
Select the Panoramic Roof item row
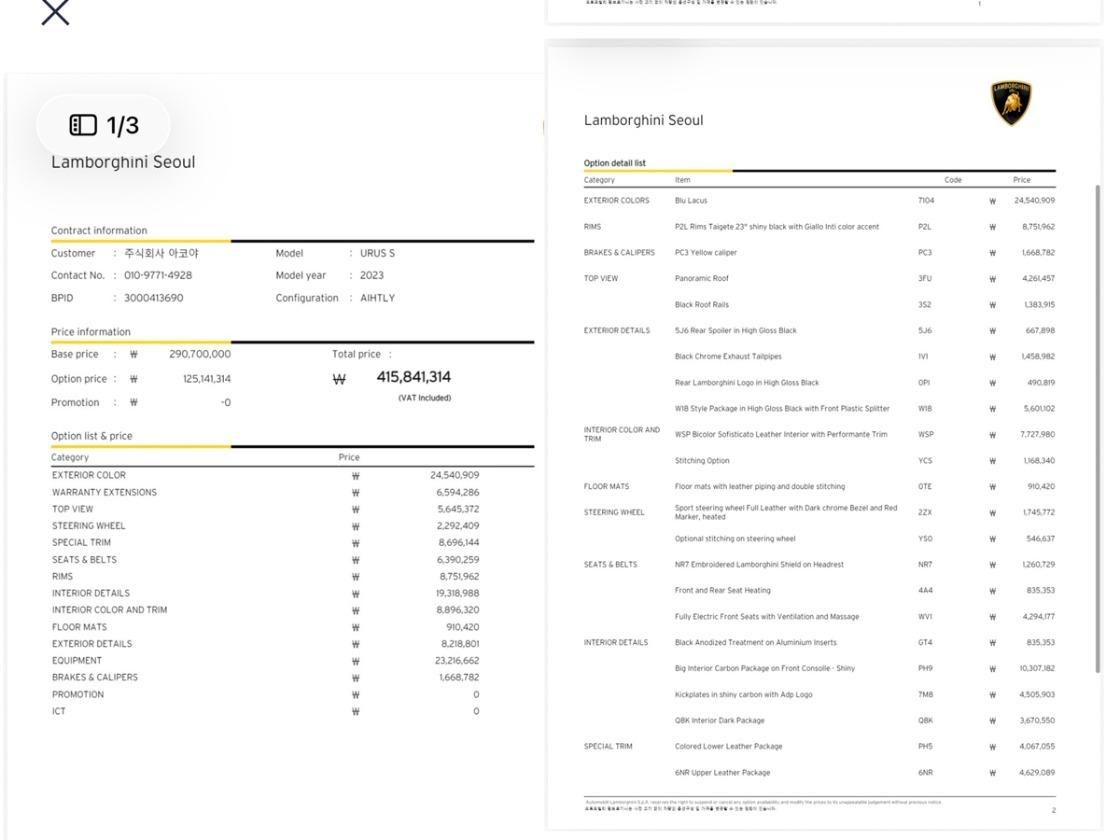(x=819, y=279)
